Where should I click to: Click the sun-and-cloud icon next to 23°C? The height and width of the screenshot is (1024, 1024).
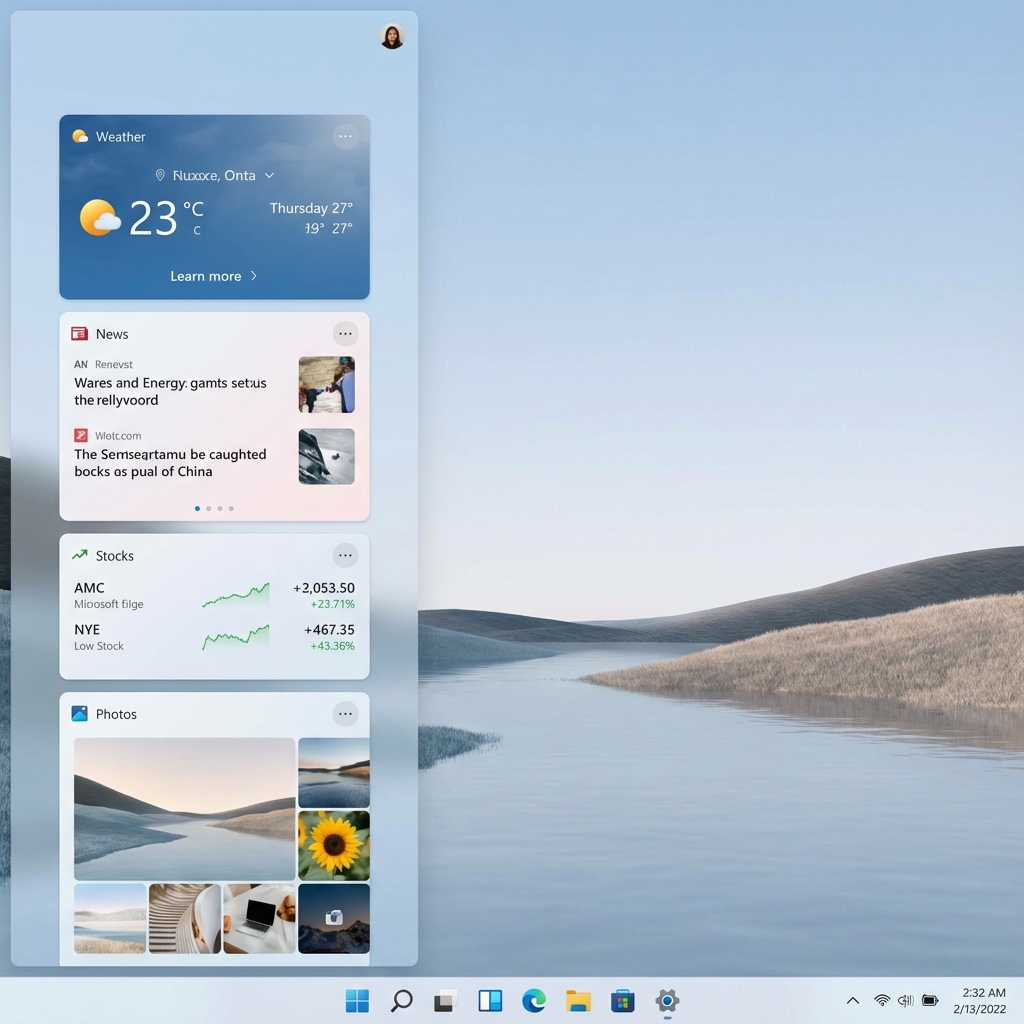(x=98, y=216)
